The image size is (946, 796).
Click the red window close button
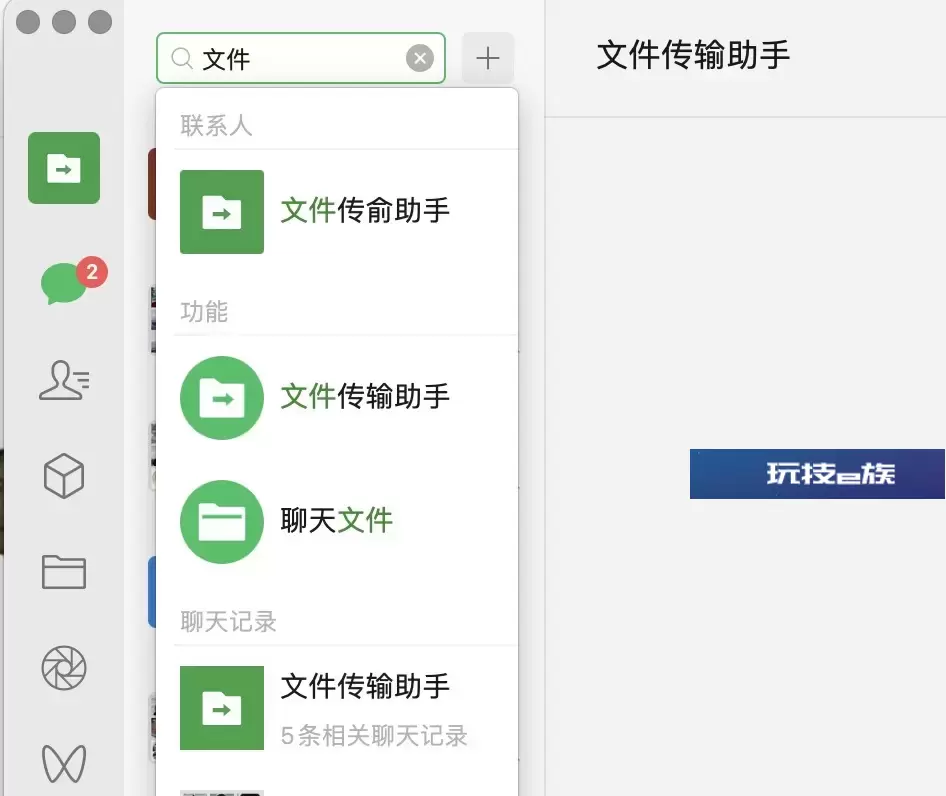point(28,22)
